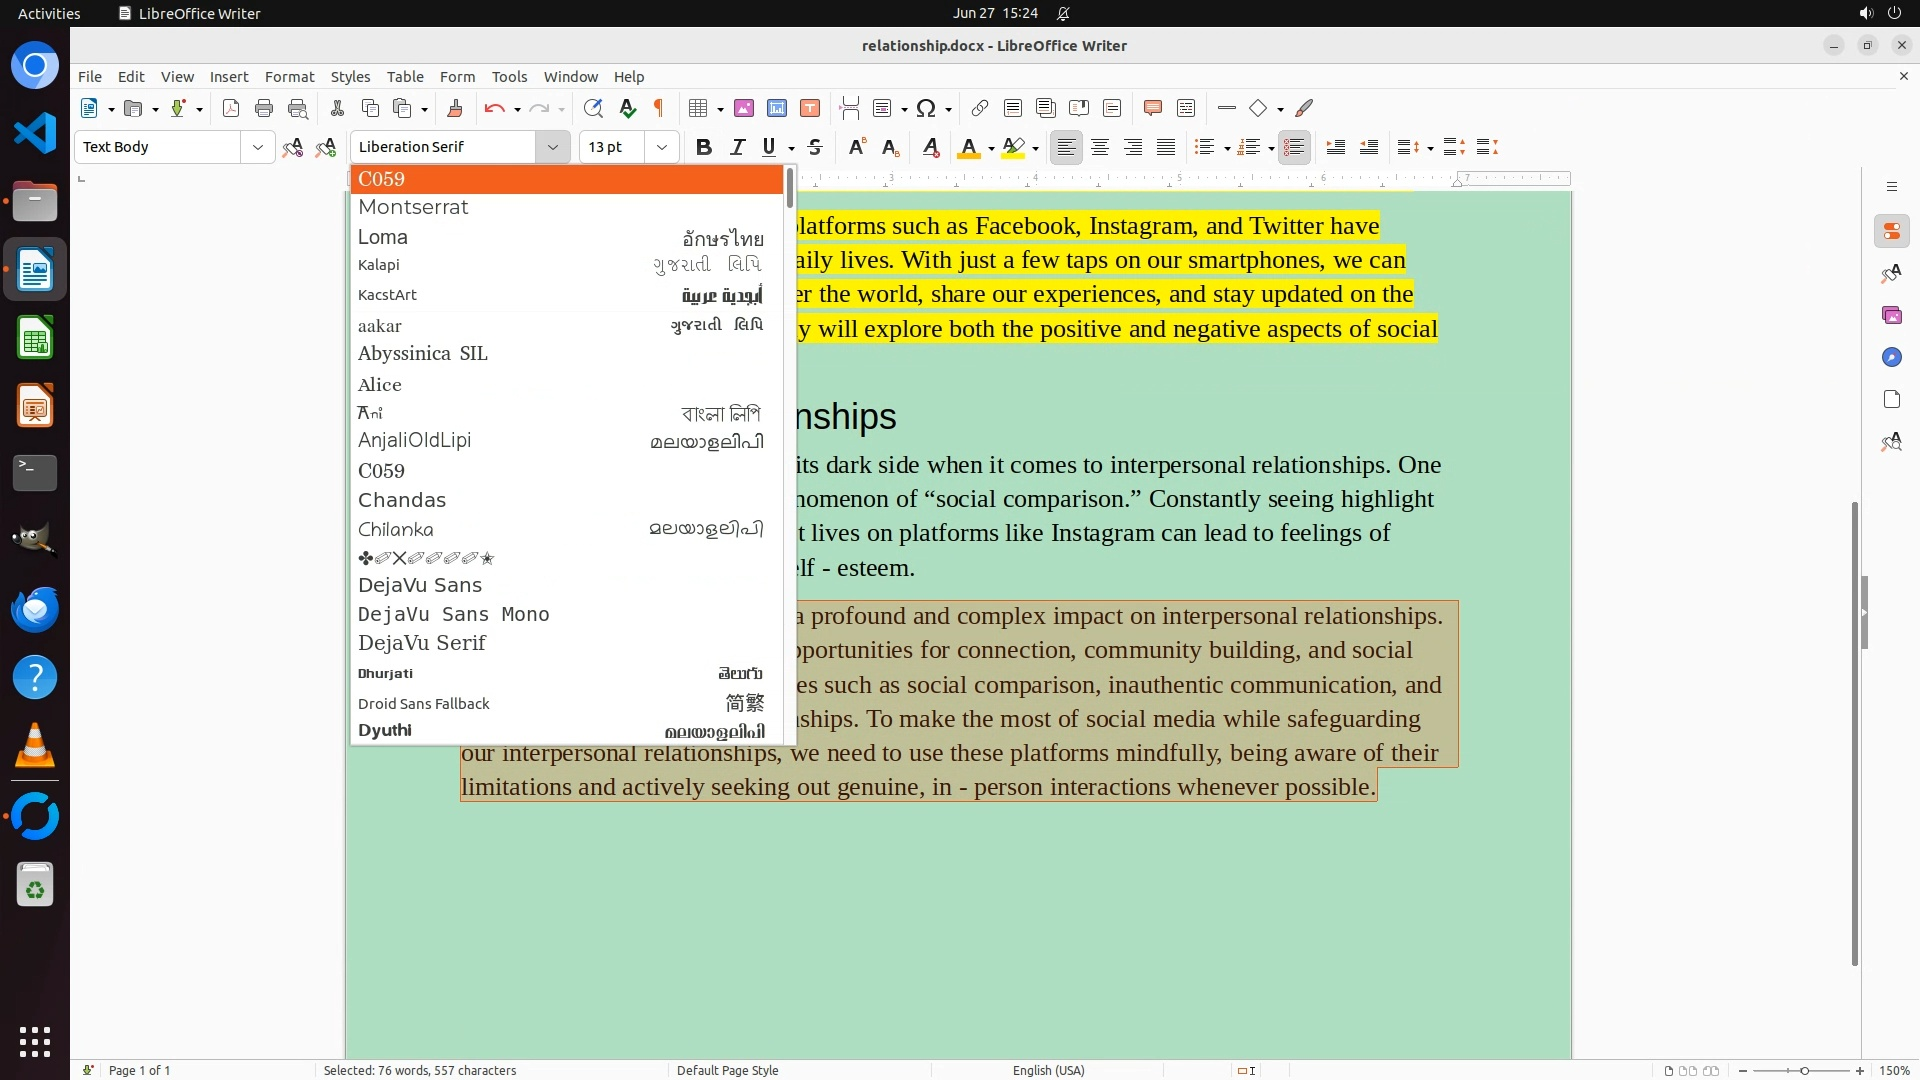Toggle italic formatting

pyautogui.click(x=737, y=147)
